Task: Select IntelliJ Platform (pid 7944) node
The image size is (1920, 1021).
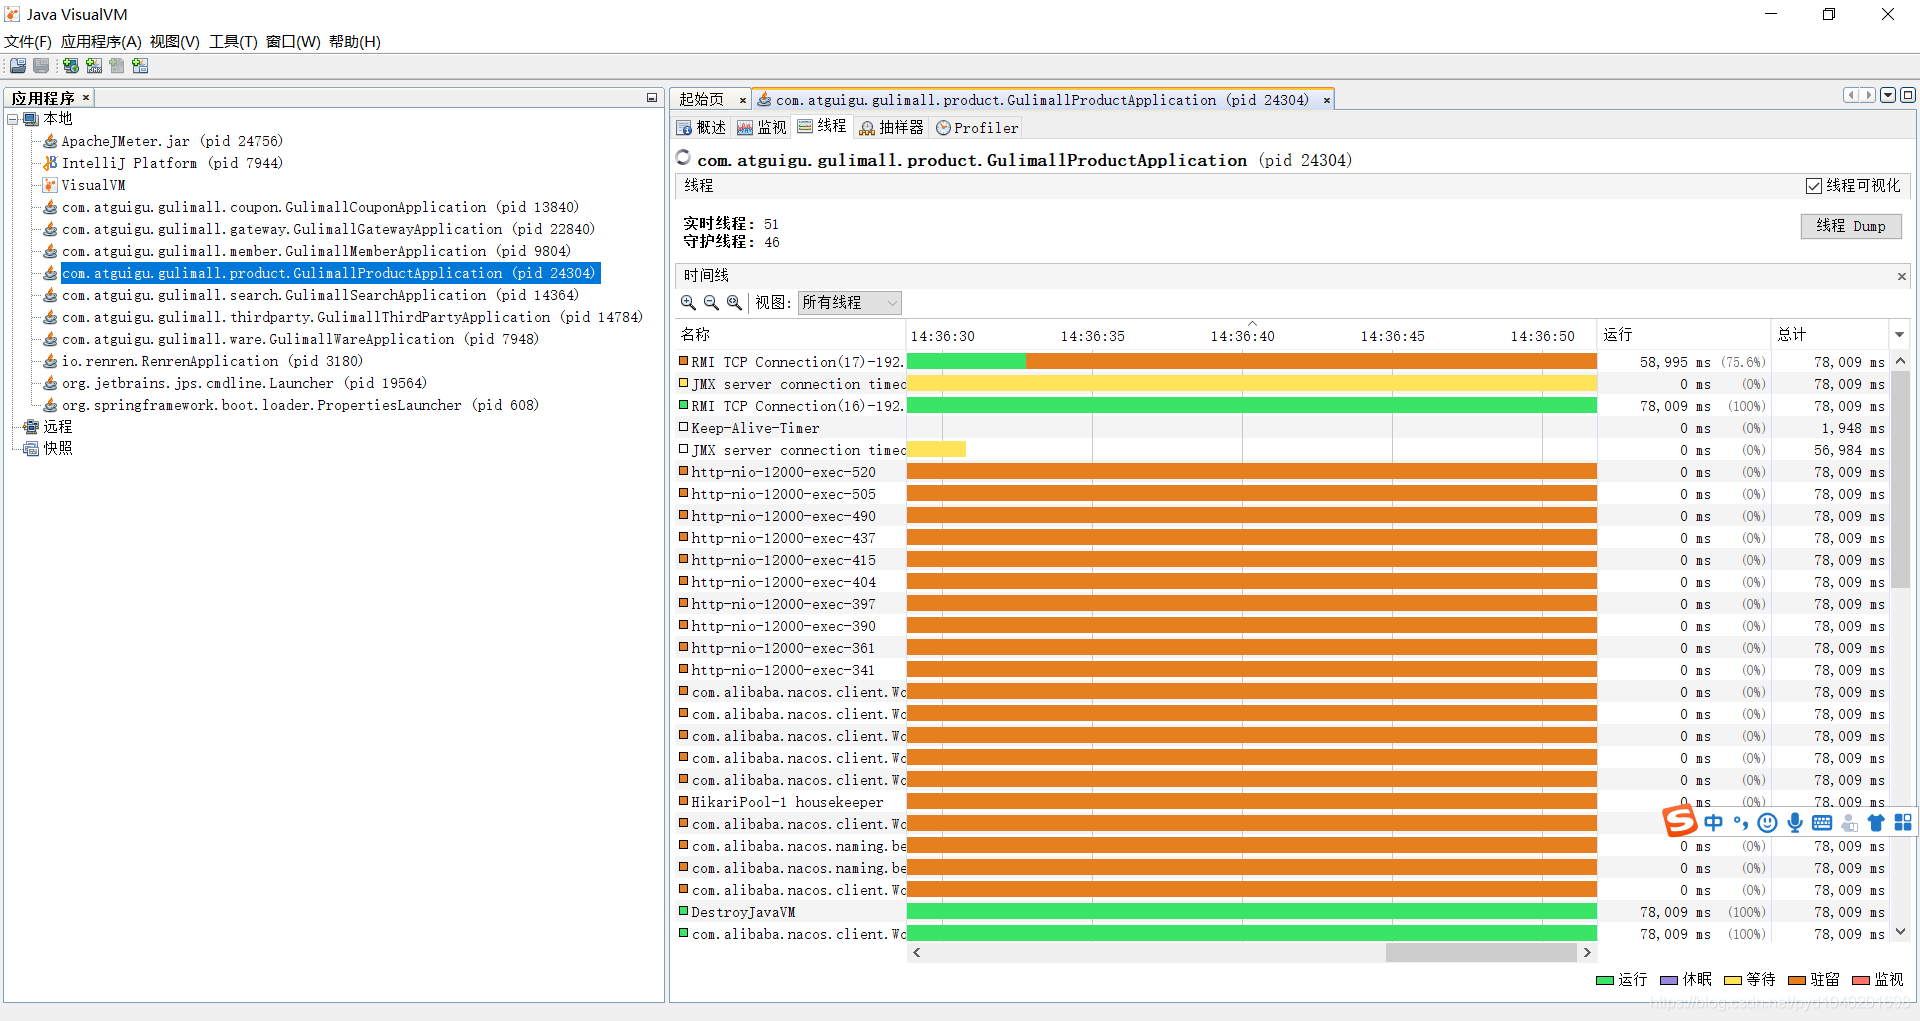Action: (172, 163)
